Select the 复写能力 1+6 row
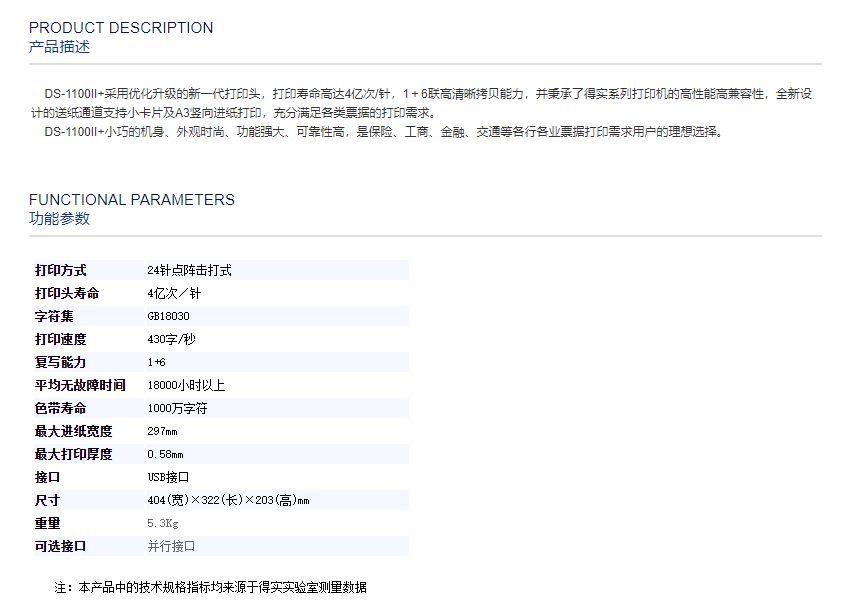This screenshot has height=611, width=862. [x=200, y=361]
